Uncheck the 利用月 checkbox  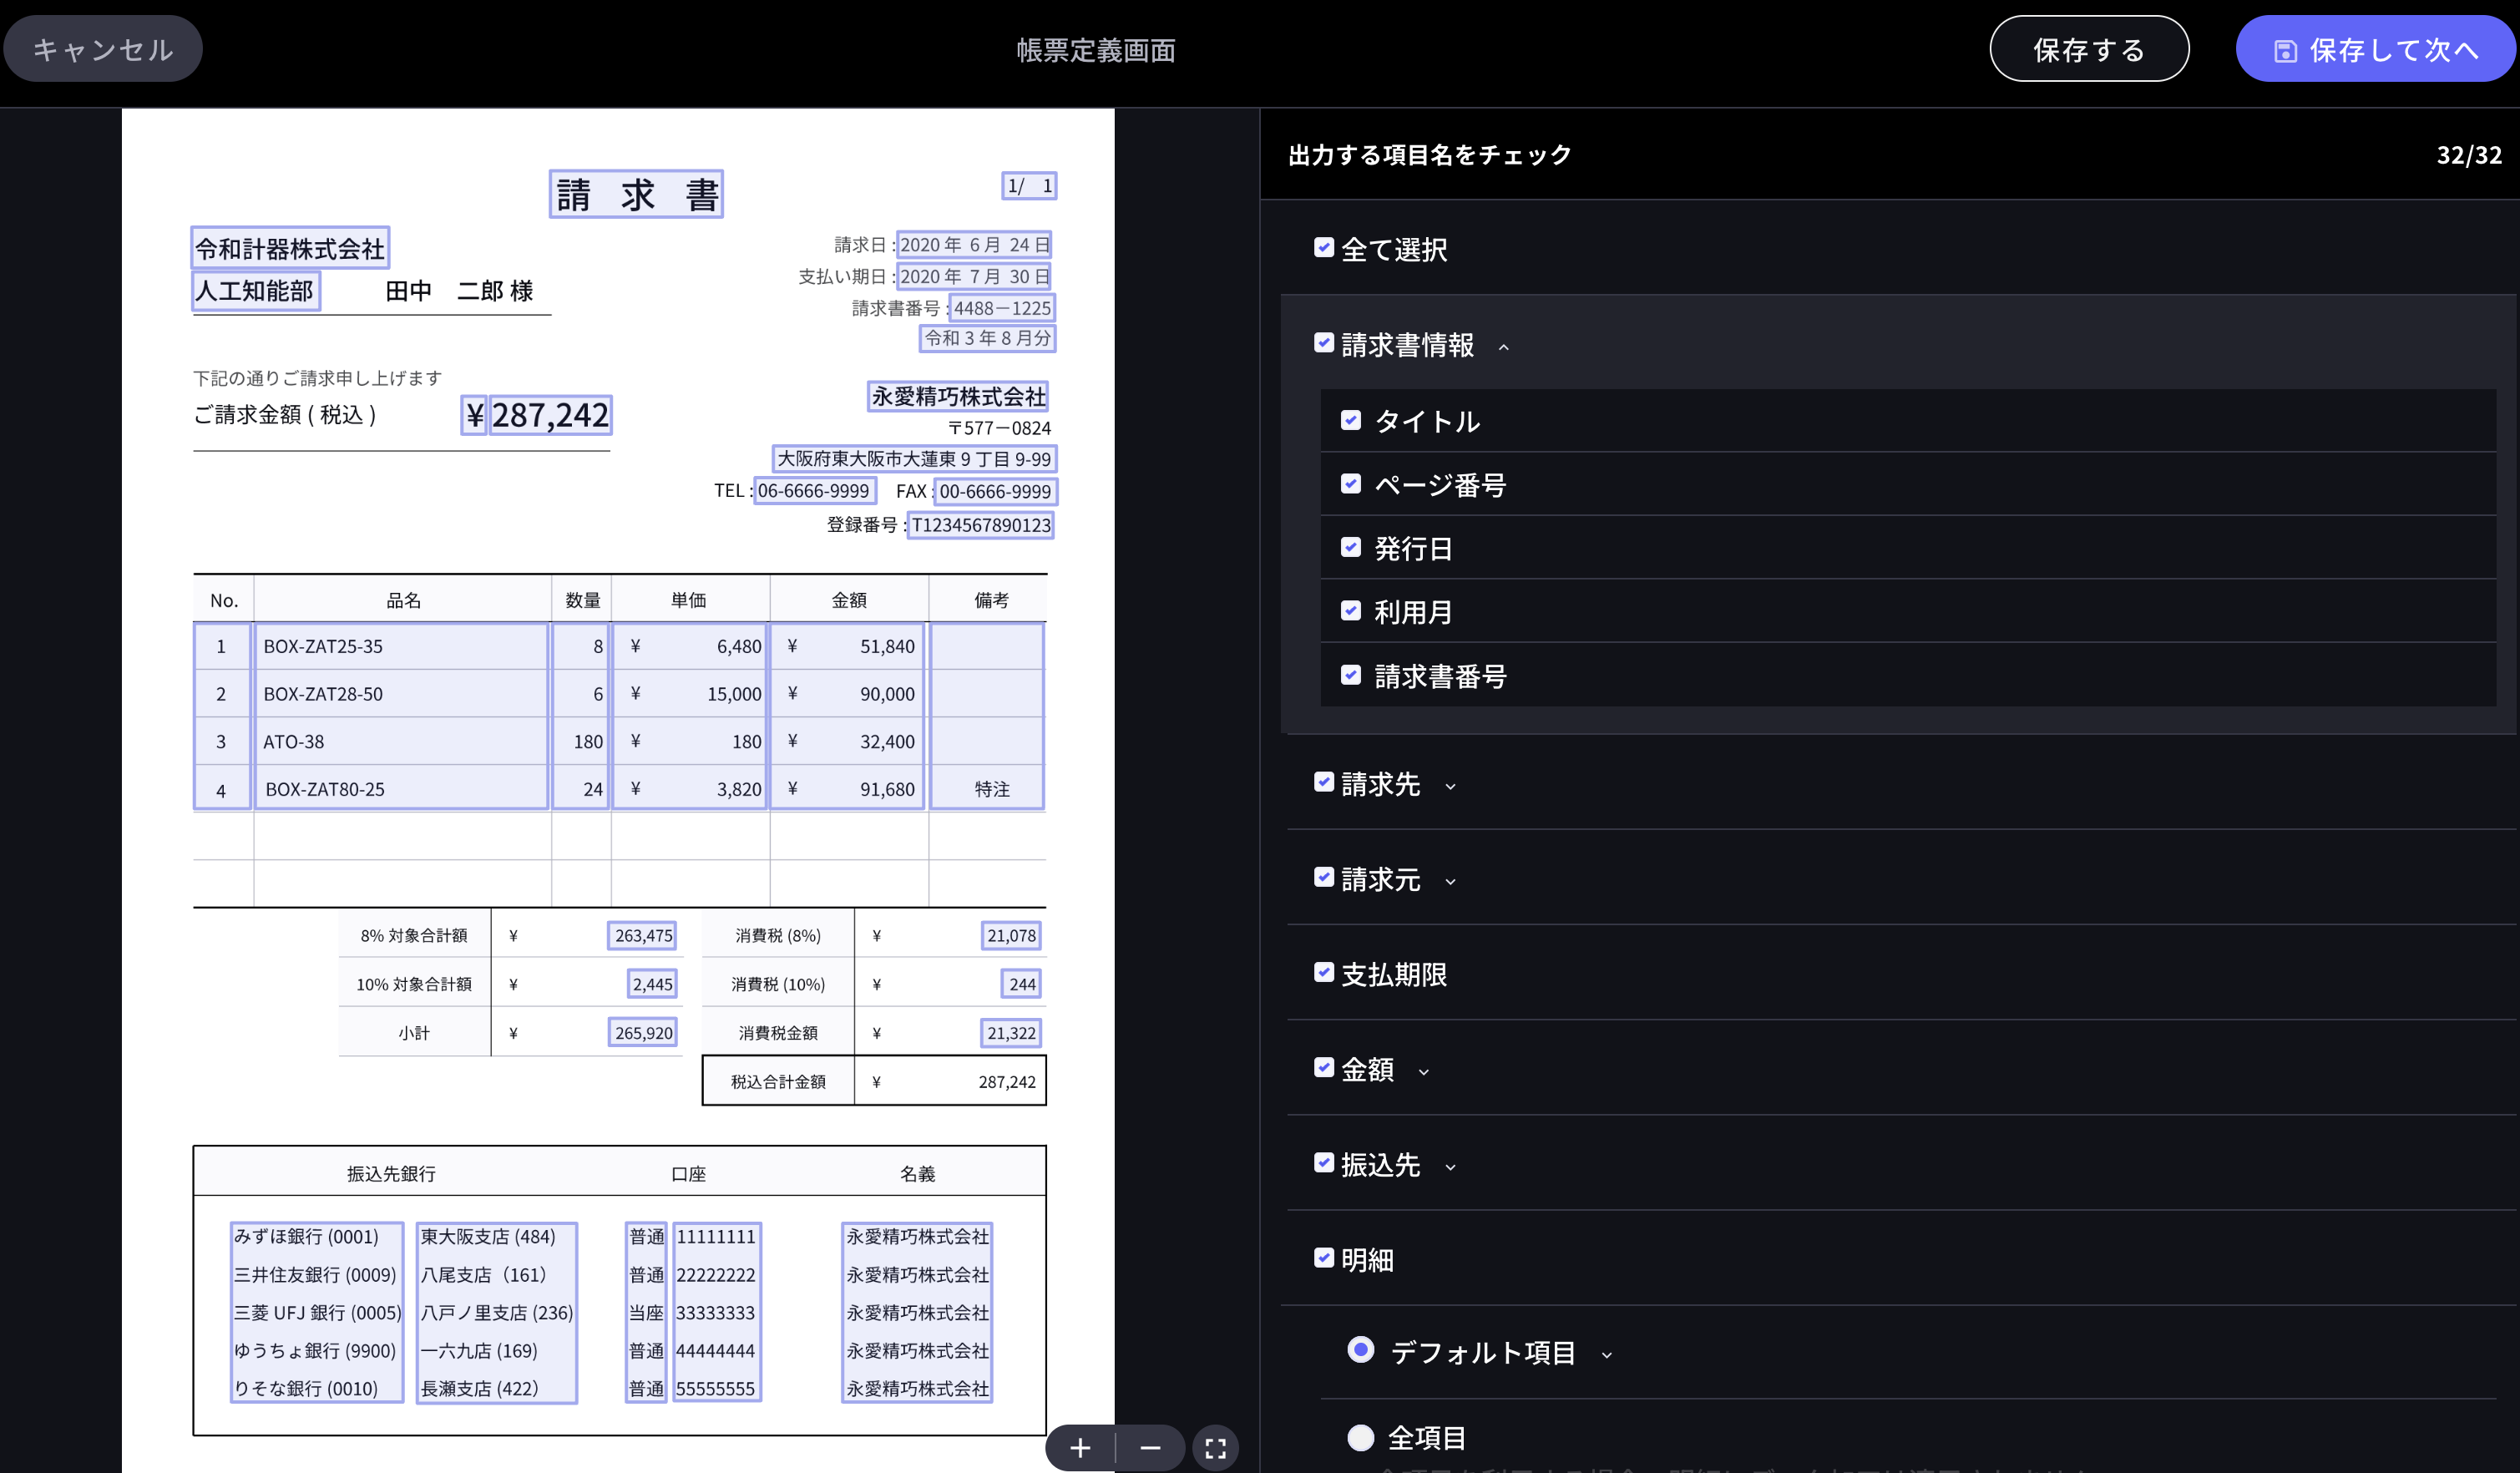click(1351, 611)
